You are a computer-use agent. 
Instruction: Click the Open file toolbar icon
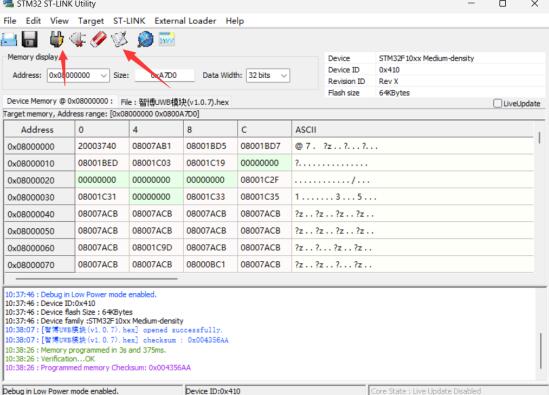pyautogui.click(x=9, y=39)
